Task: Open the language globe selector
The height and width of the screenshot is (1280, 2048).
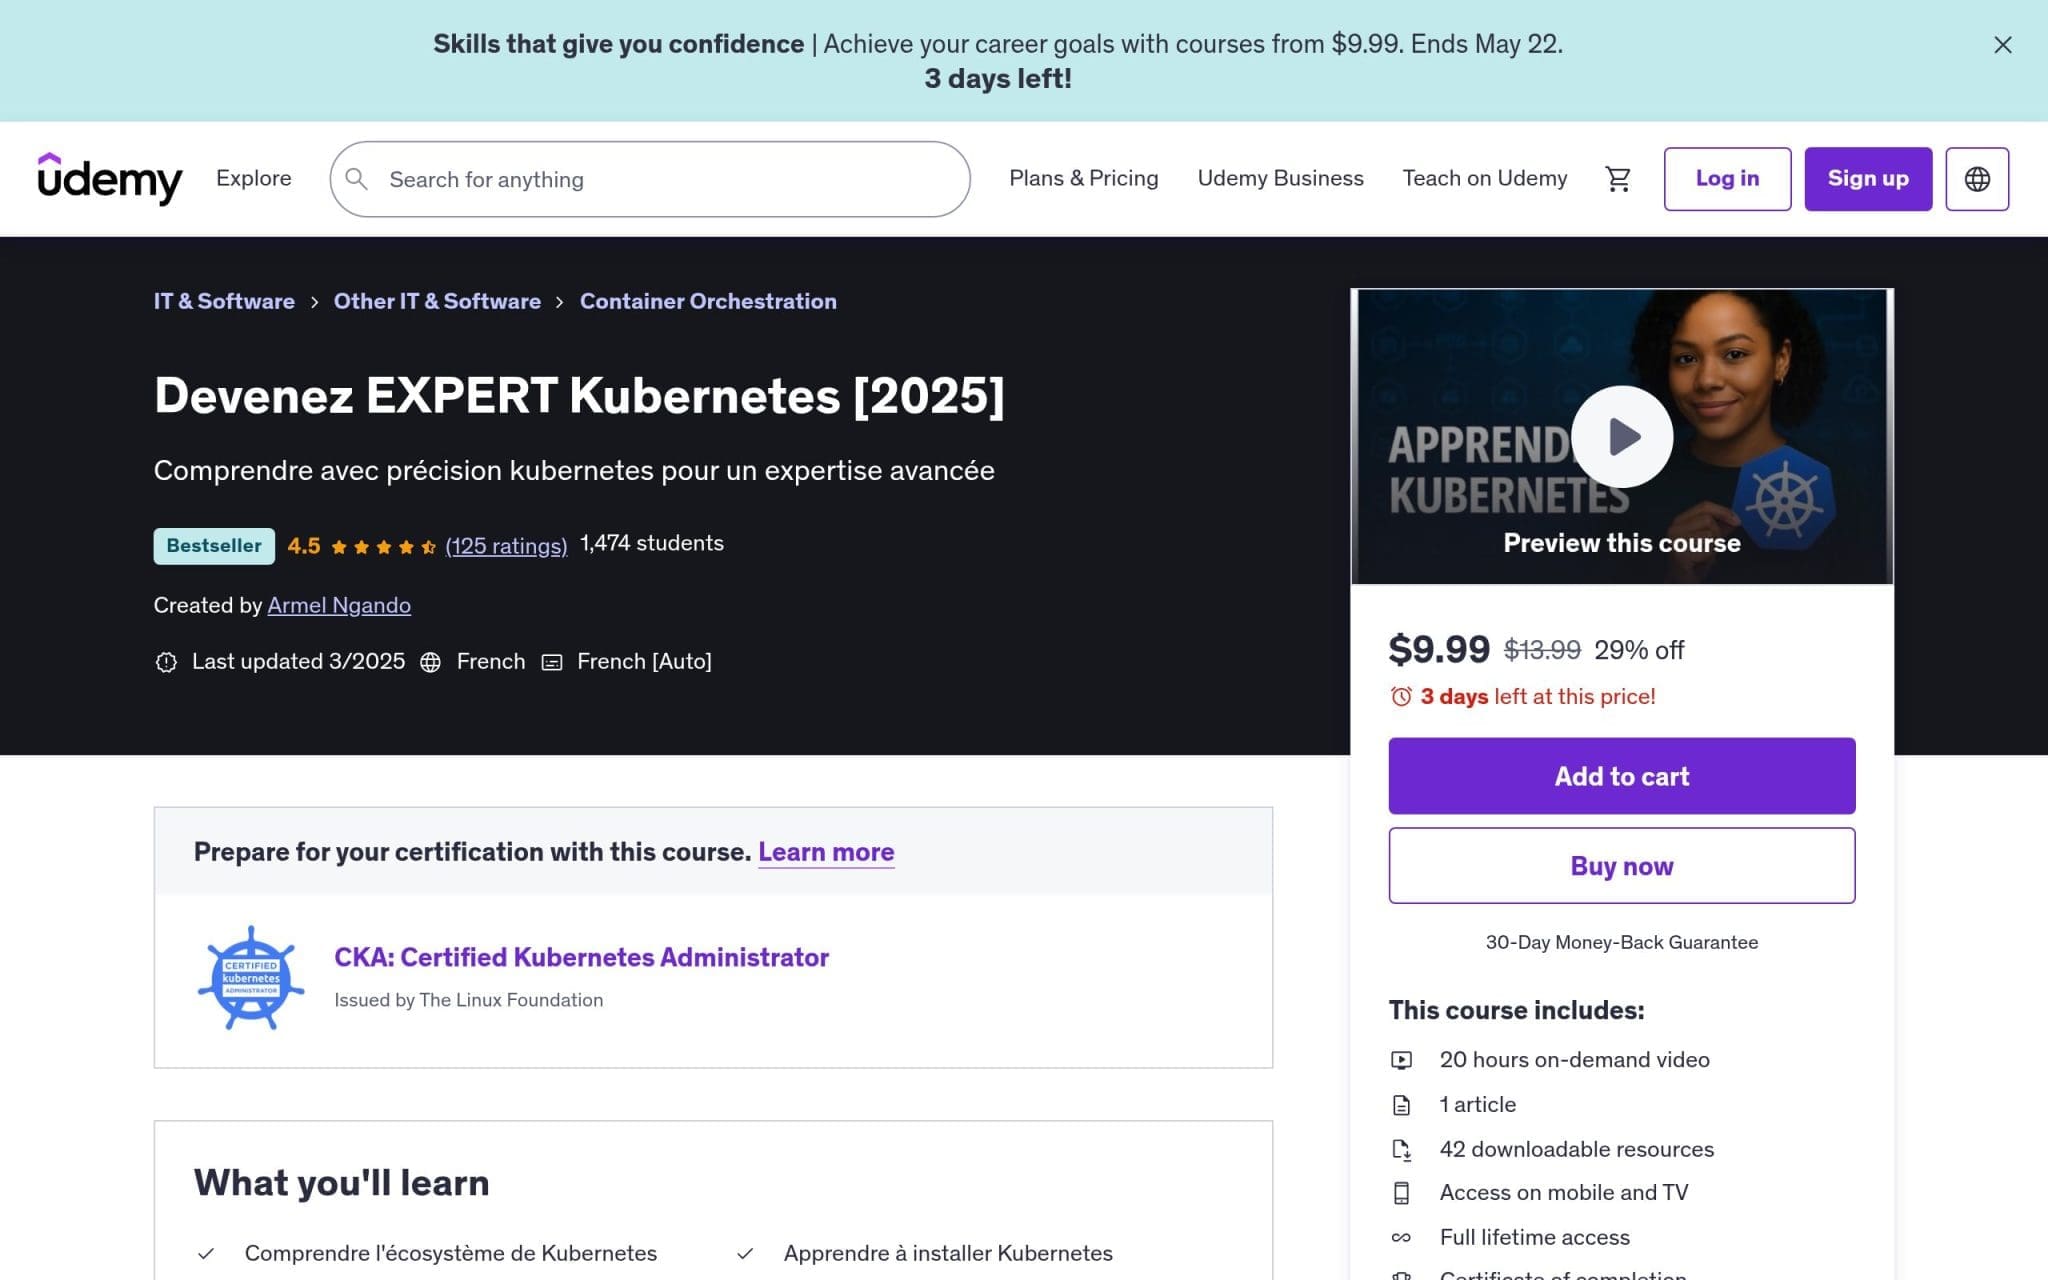Action: [1976, 179]
